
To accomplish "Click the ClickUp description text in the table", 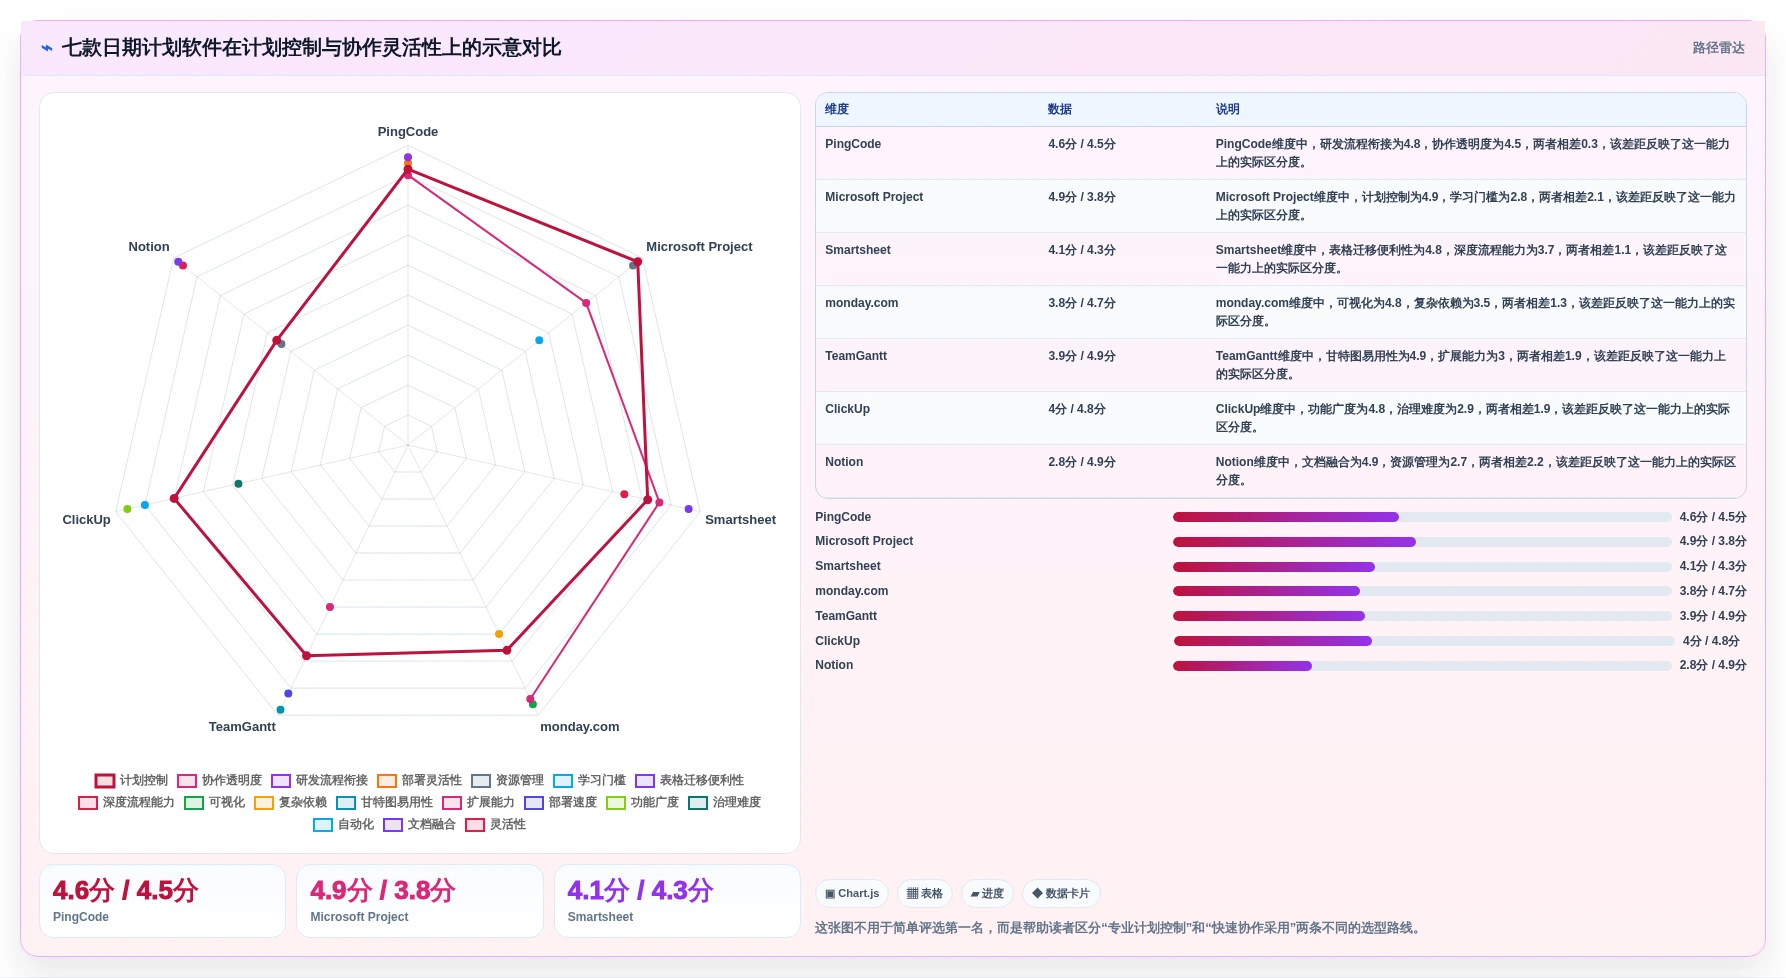I will pos(1473,418).
